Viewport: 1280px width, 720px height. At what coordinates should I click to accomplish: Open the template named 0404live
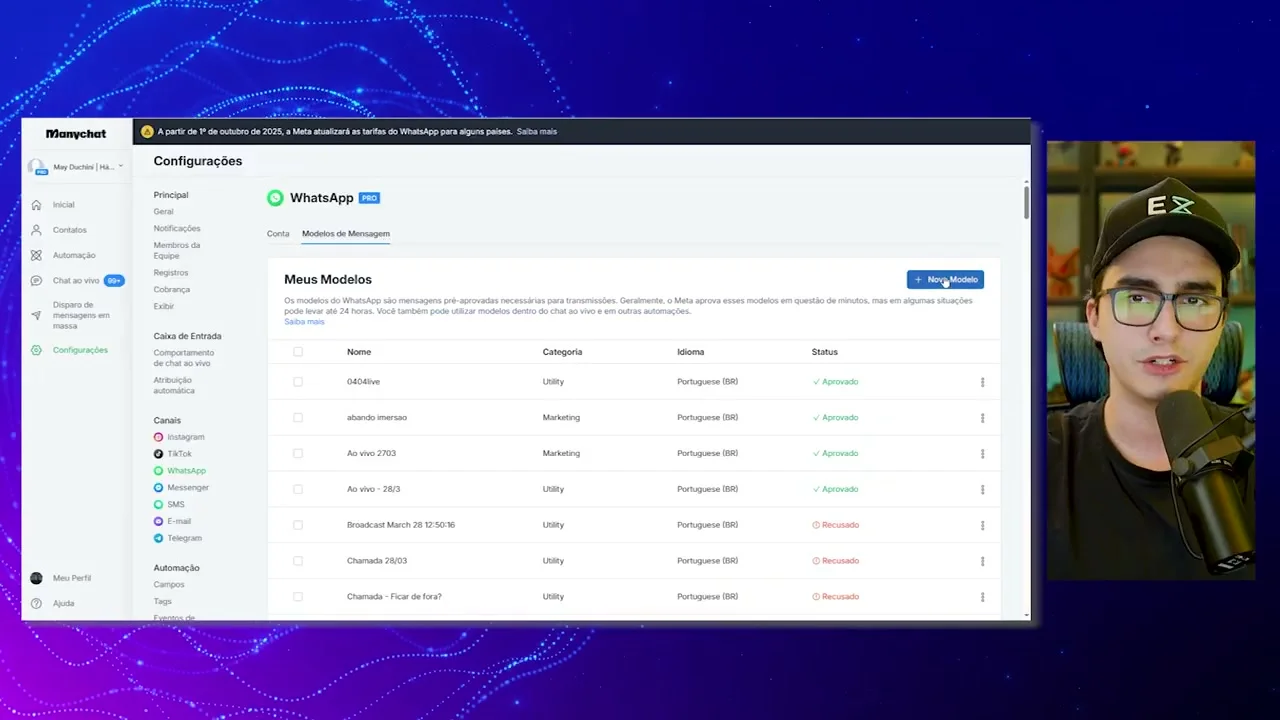(363, 382)
